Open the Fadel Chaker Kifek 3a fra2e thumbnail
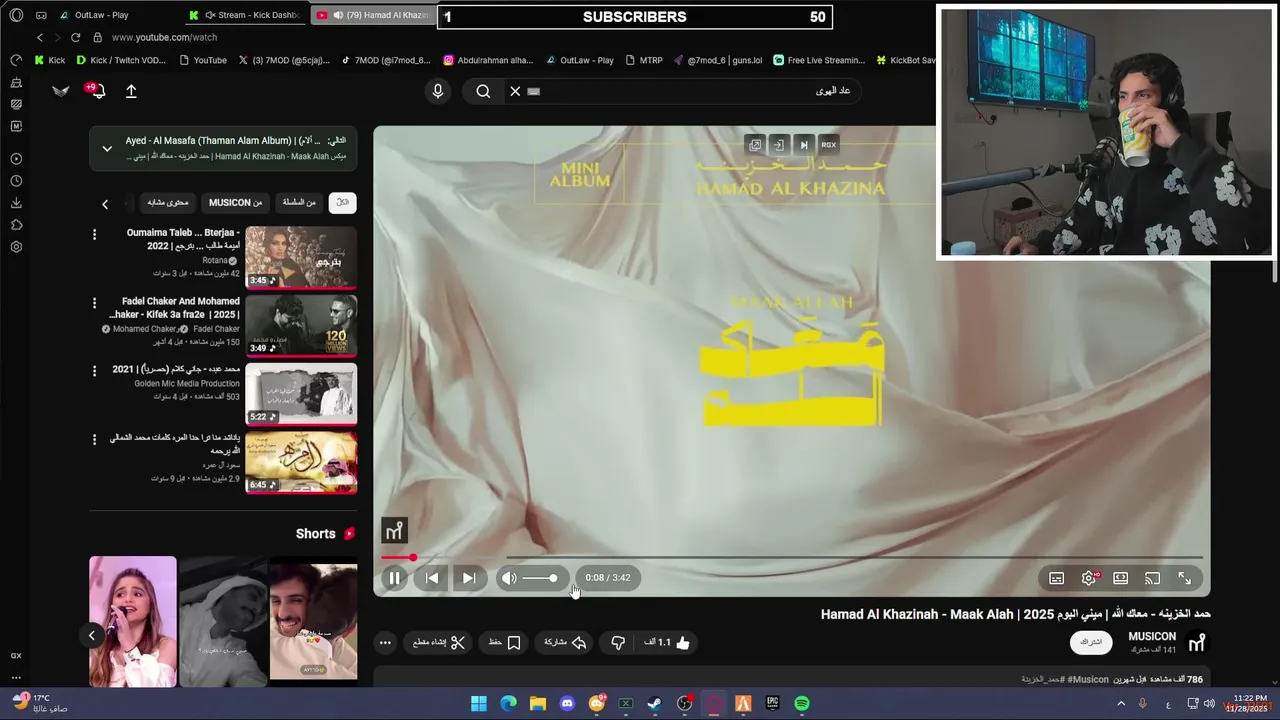Image resolution: width=1280 pixels, height=720 pixels. (301, 325)
